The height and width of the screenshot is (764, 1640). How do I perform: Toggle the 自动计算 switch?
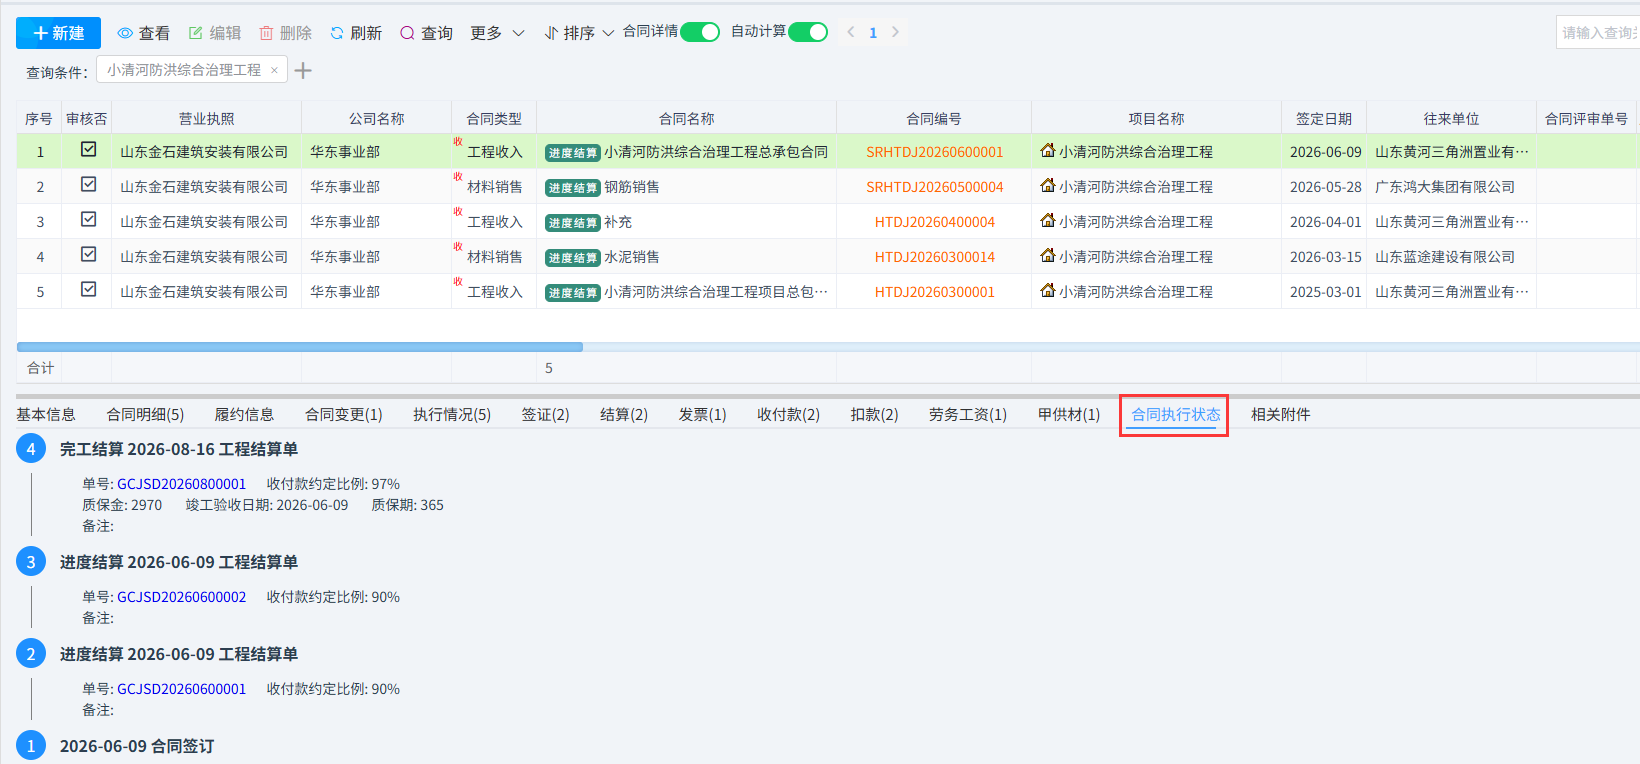pos(808,32)
